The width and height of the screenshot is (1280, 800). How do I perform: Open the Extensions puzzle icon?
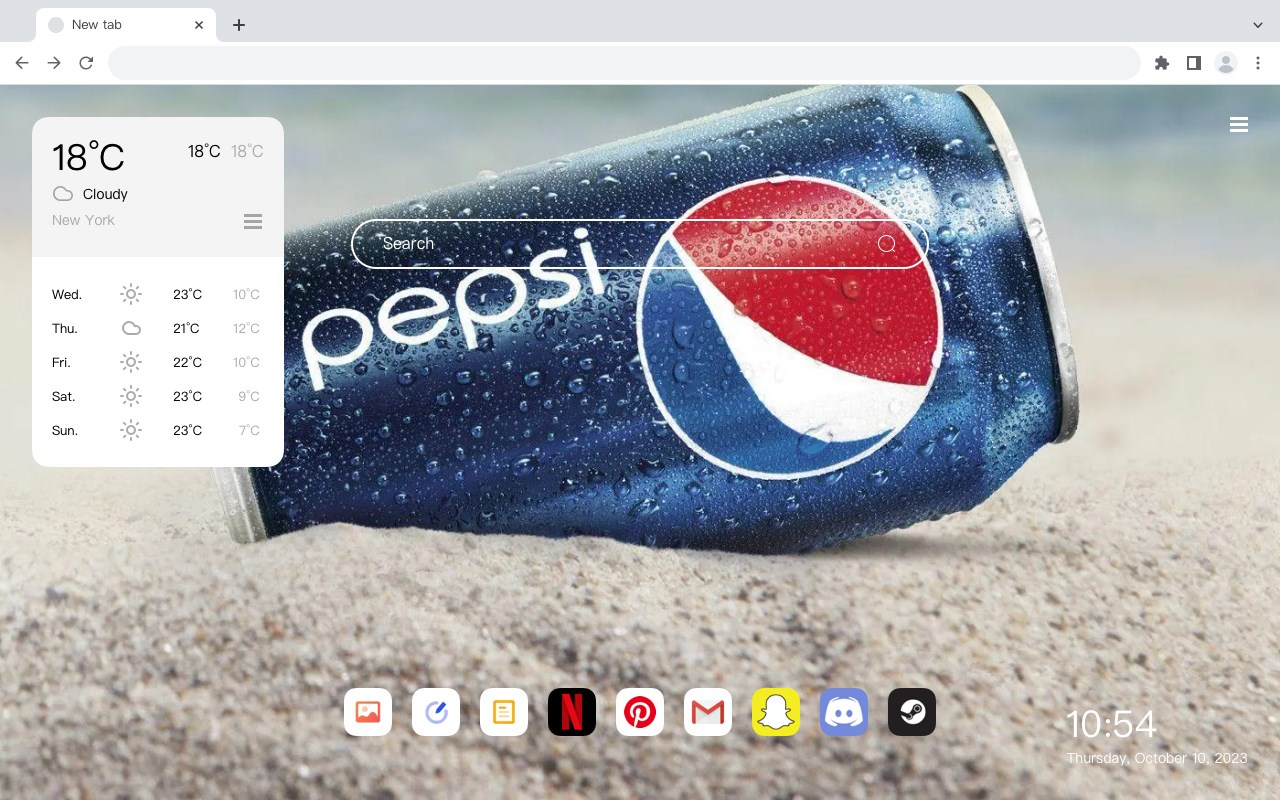1161,63
